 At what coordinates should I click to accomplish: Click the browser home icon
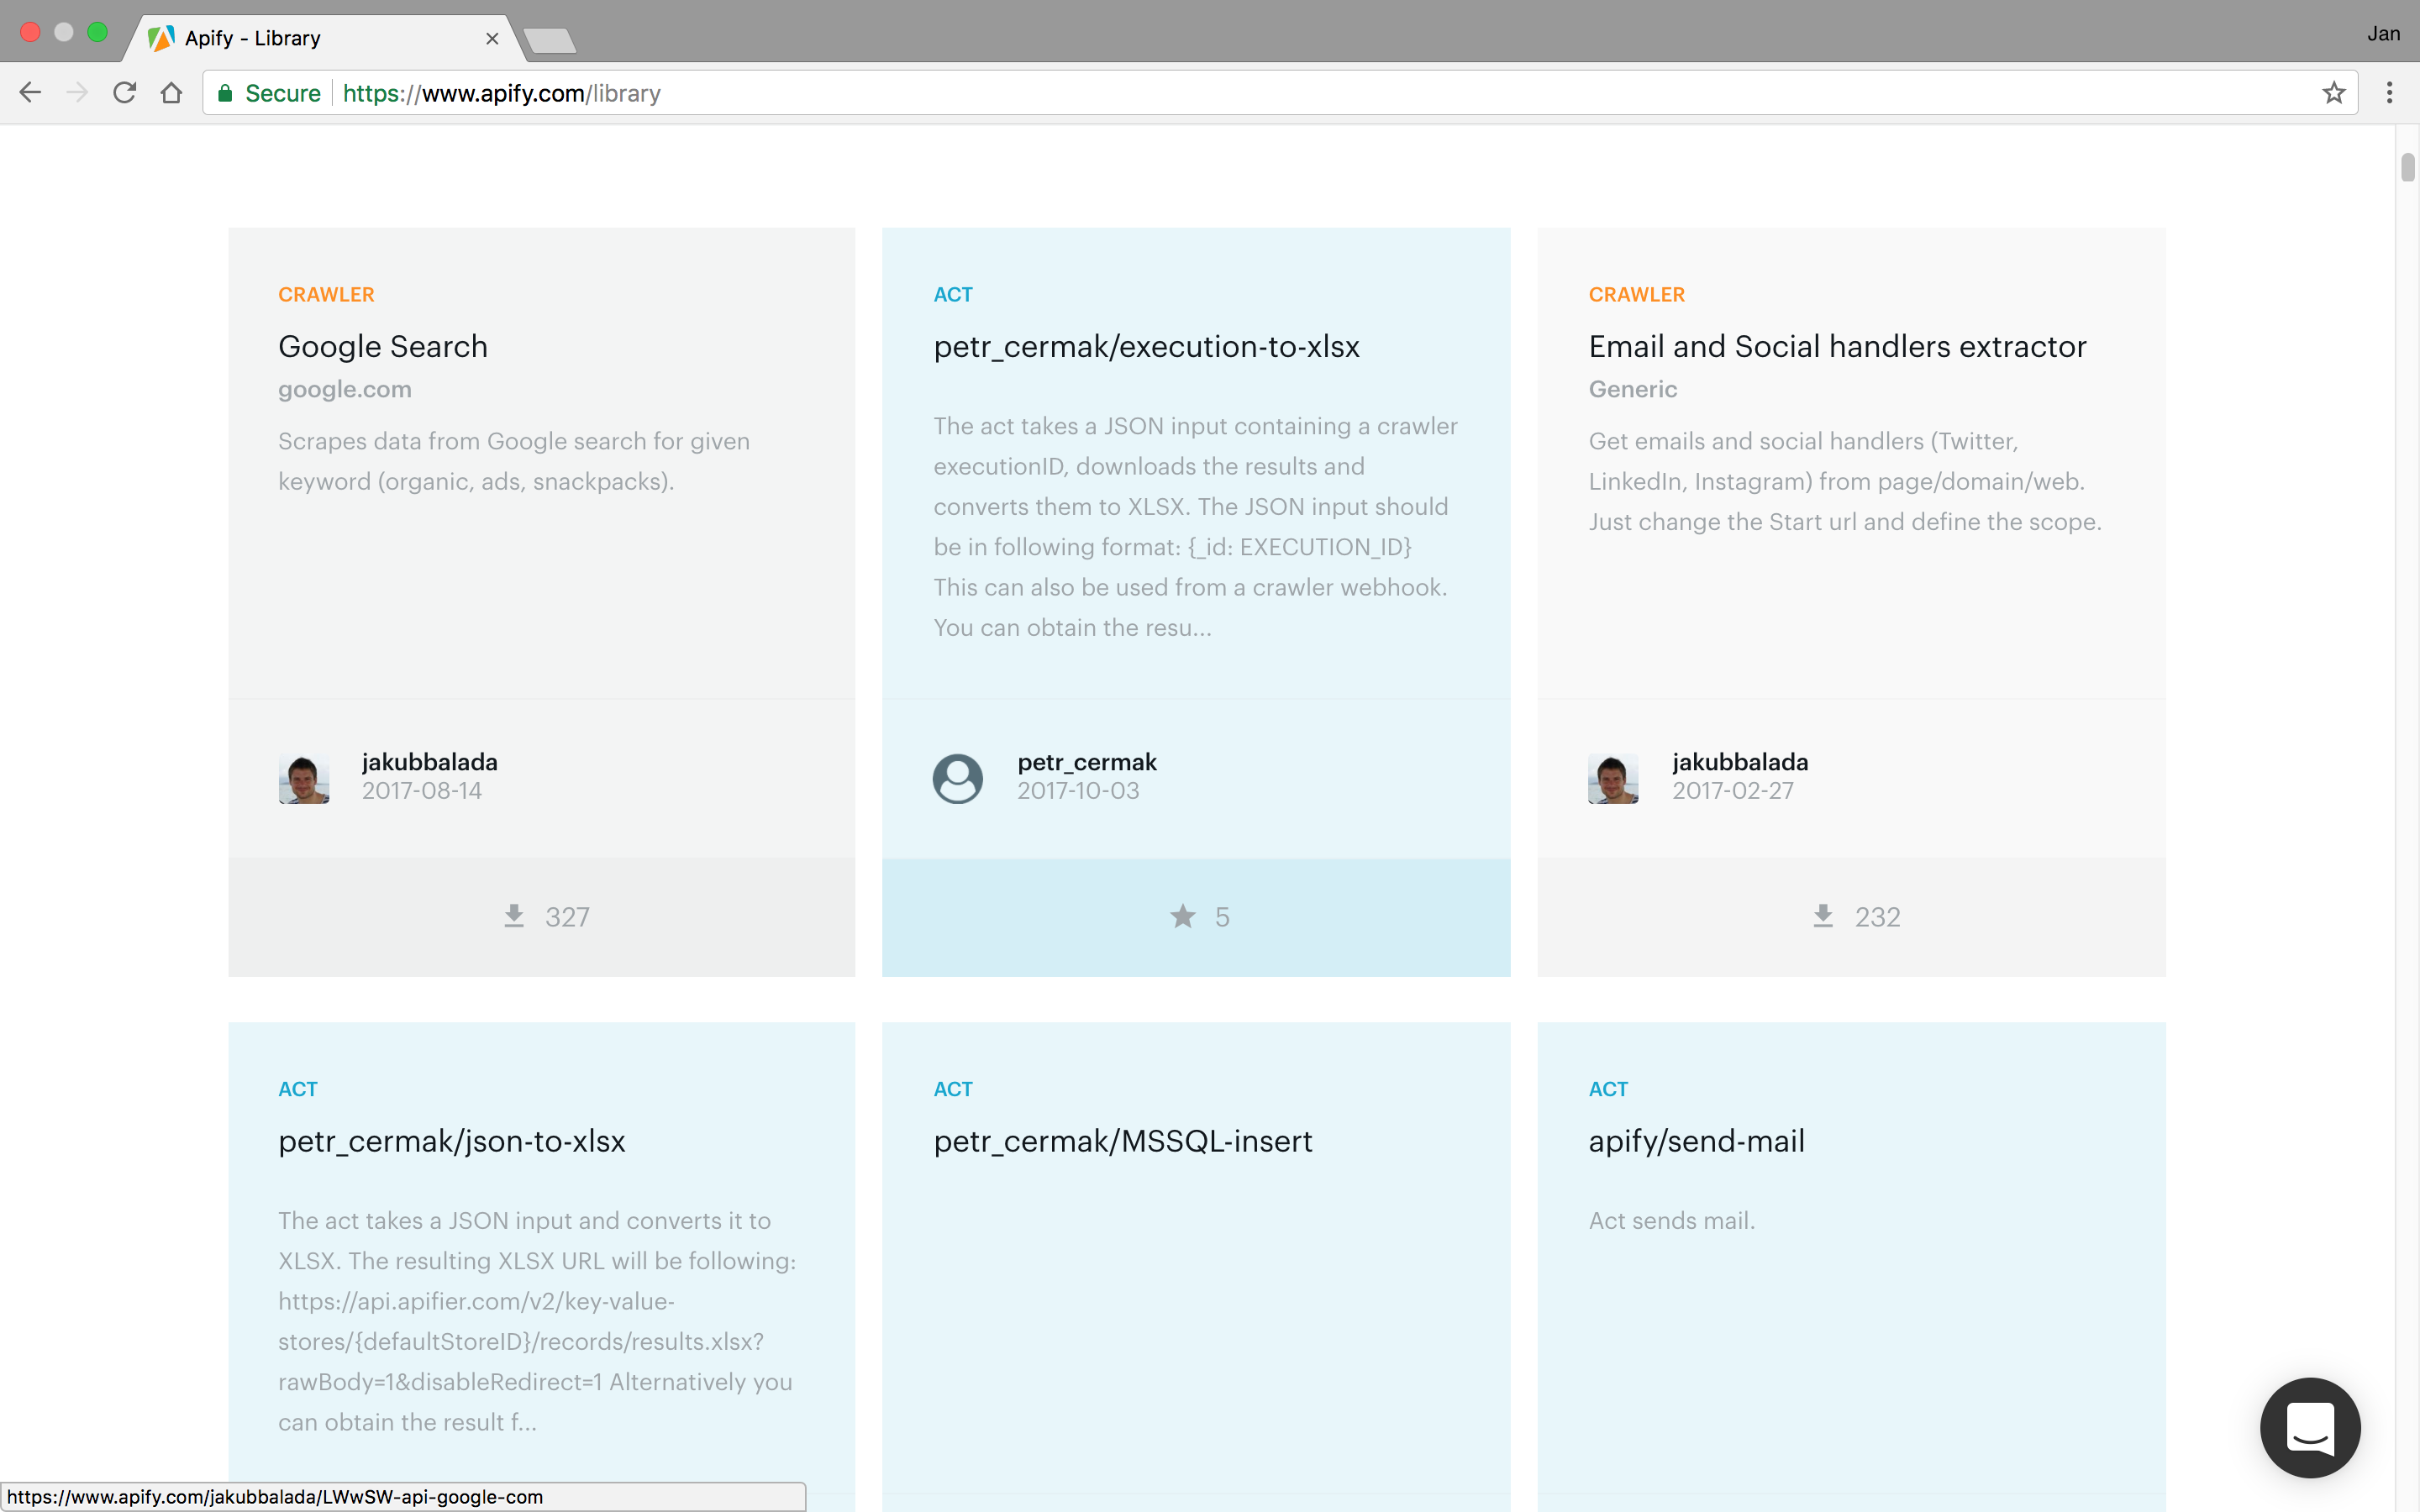[x=172, y=93]
